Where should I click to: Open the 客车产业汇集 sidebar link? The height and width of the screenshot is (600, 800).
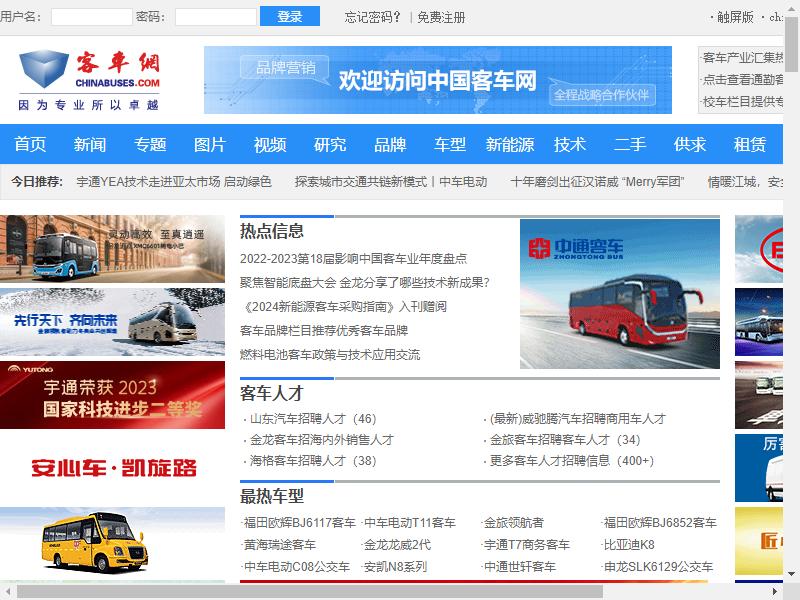click(743, 58)
